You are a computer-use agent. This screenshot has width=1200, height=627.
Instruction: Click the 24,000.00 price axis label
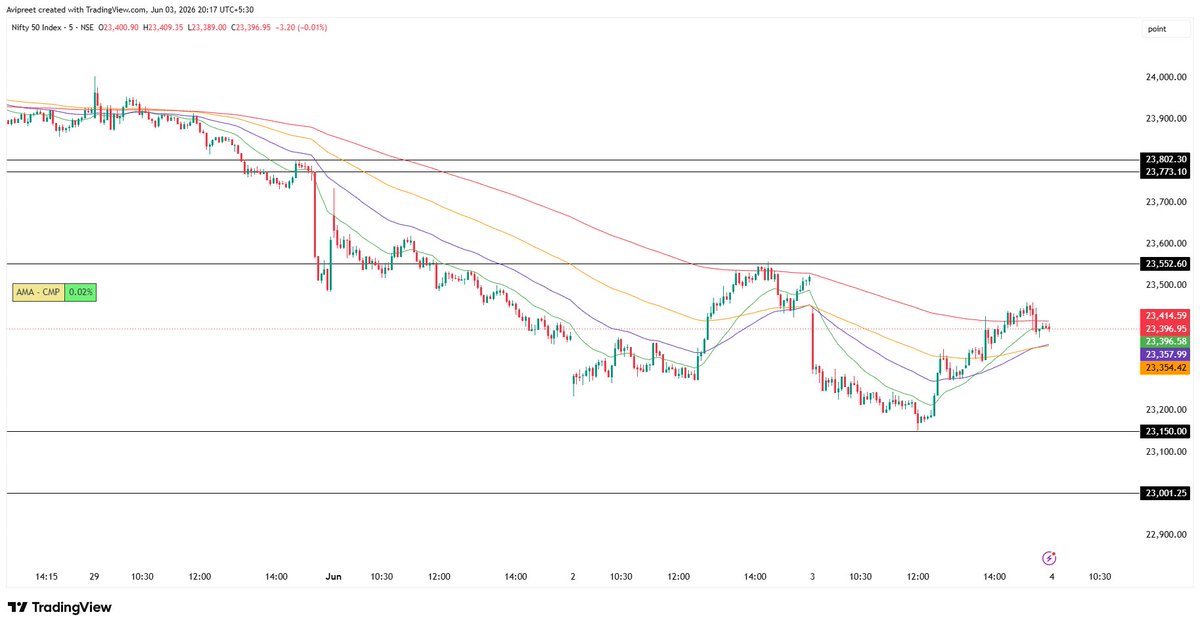click(x=1167, y=77)
